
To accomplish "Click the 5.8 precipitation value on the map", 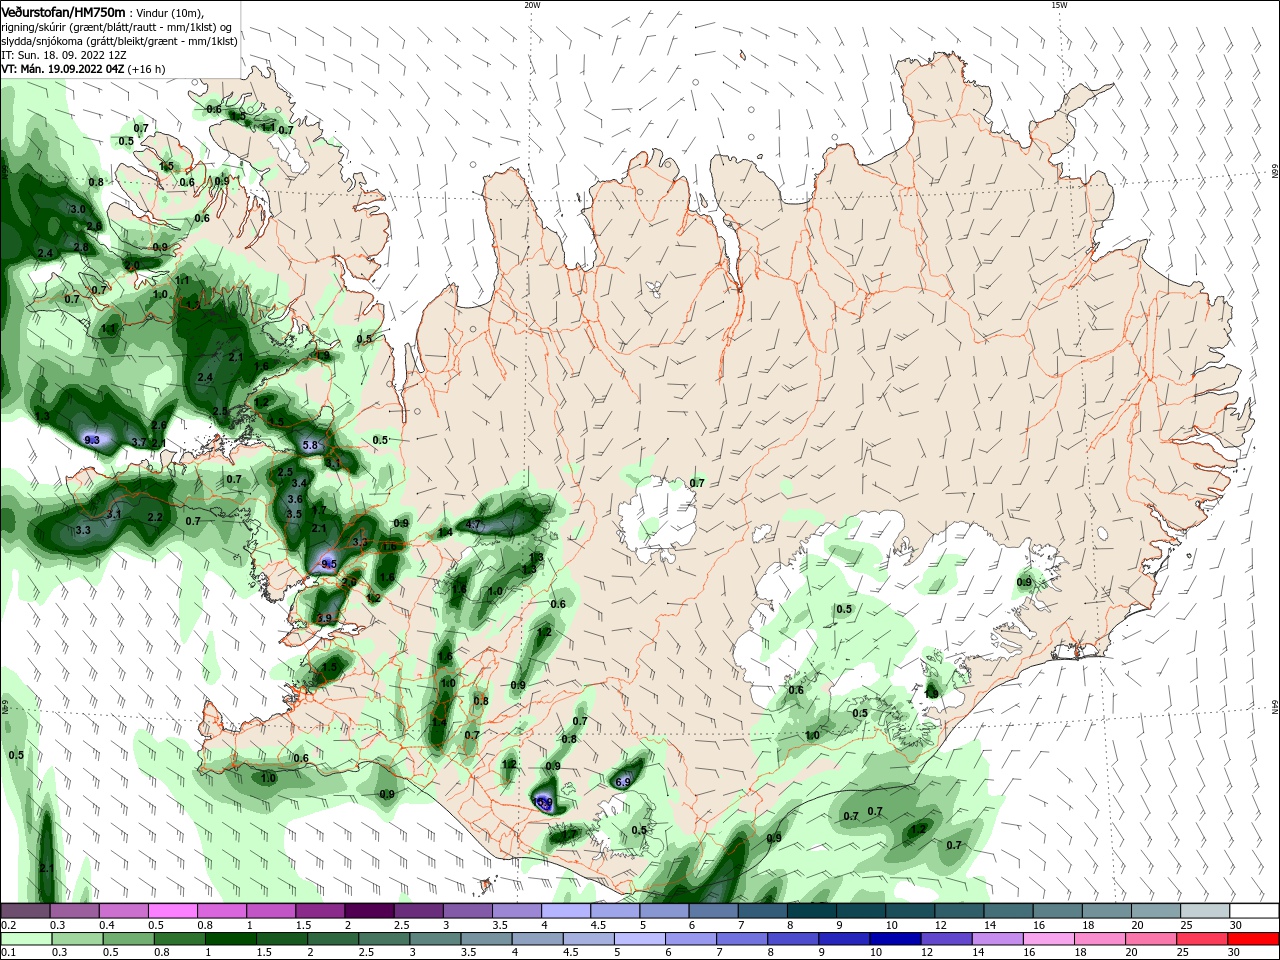I will pyautogui.click(x=309, y=445).
